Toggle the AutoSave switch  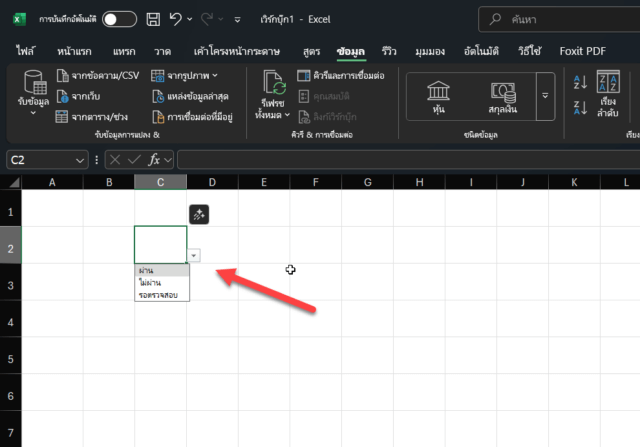pos(119,19)
